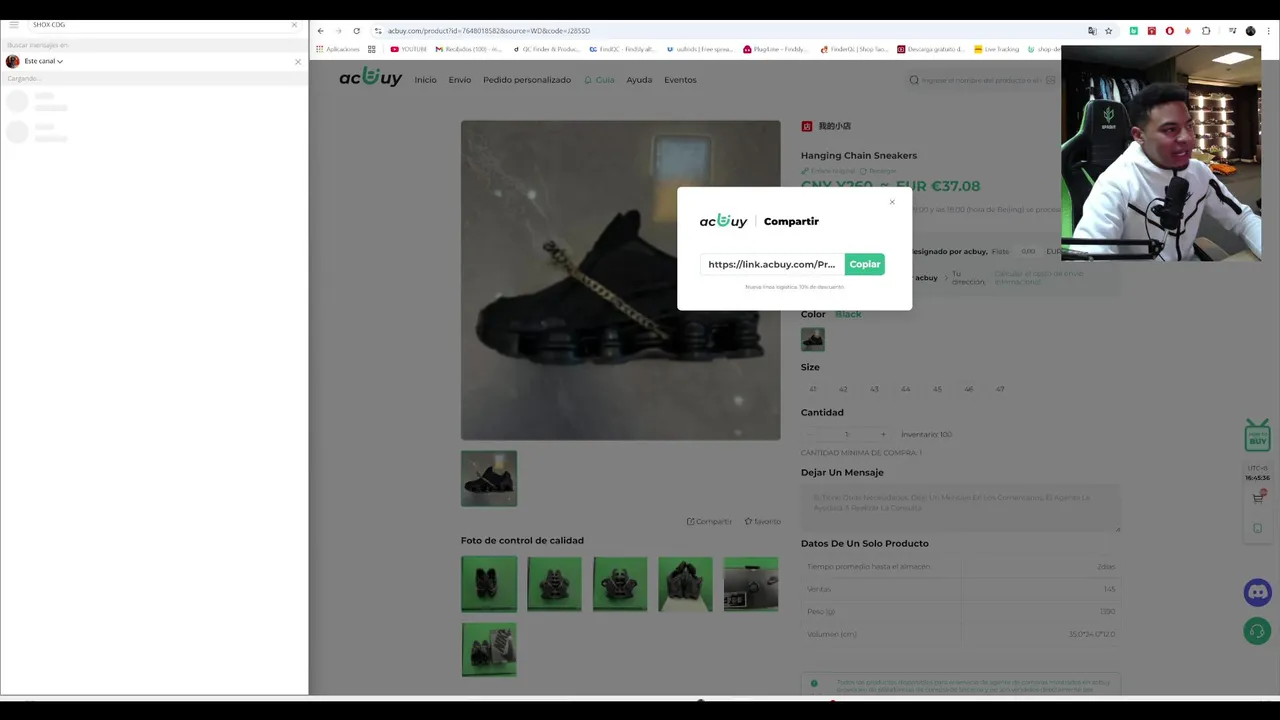Dismiss the 'Este canal' search filter

[298, 62]
